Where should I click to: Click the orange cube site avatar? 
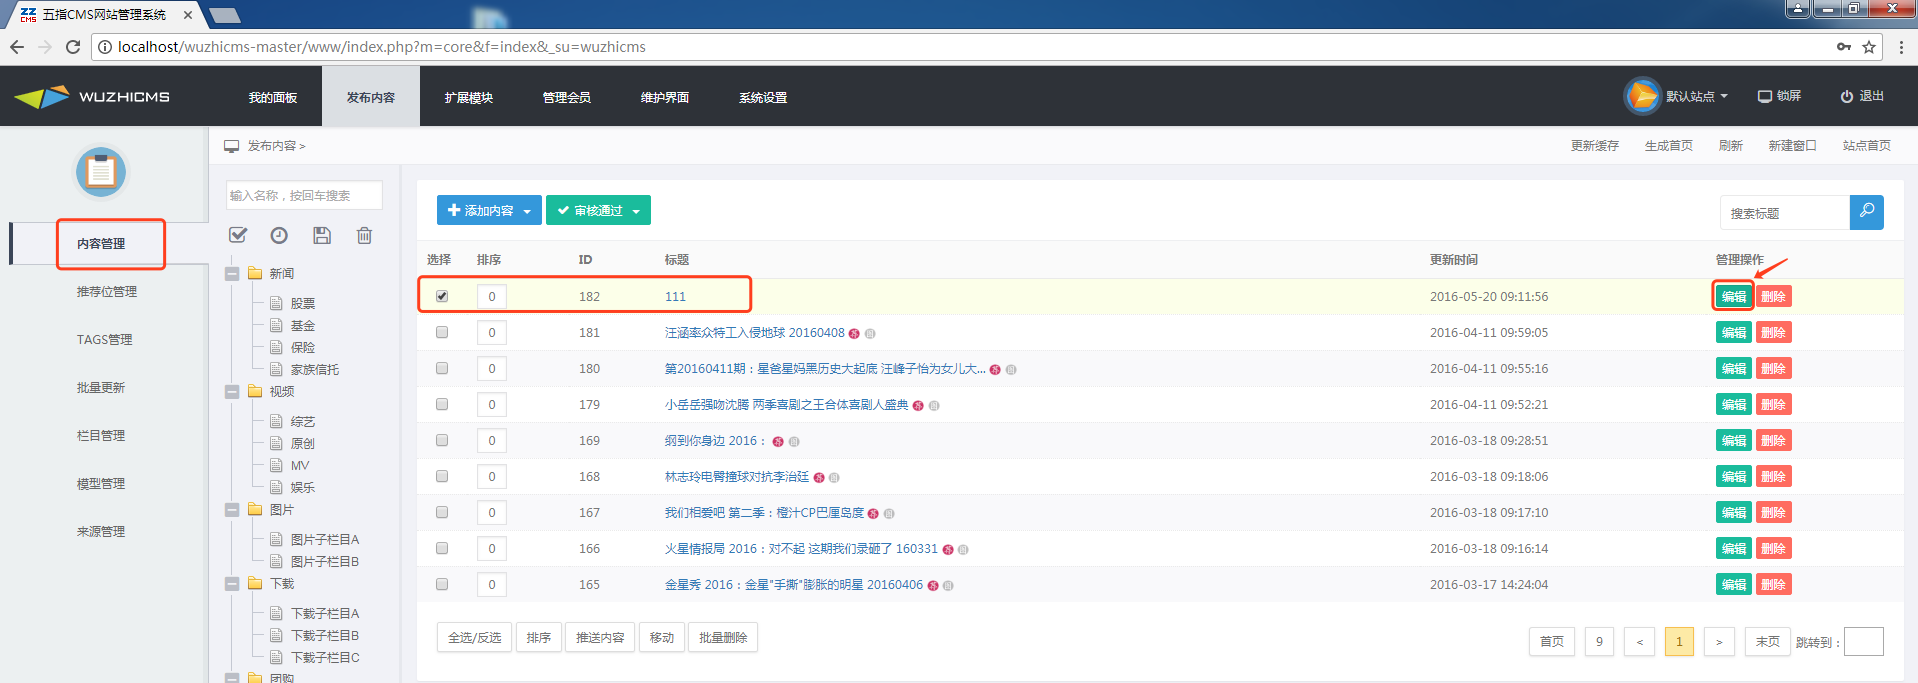tap(1641, 96)
